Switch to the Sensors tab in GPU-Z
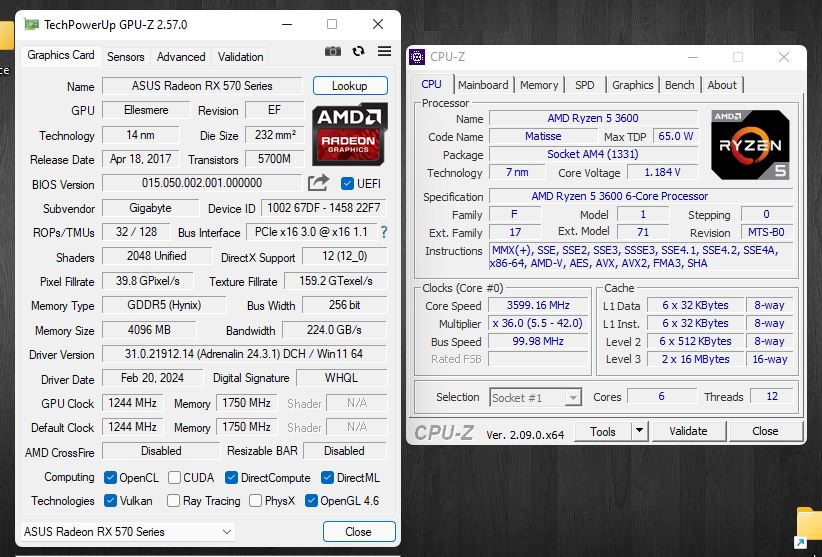The image size is (822, 557). (125, 57)
